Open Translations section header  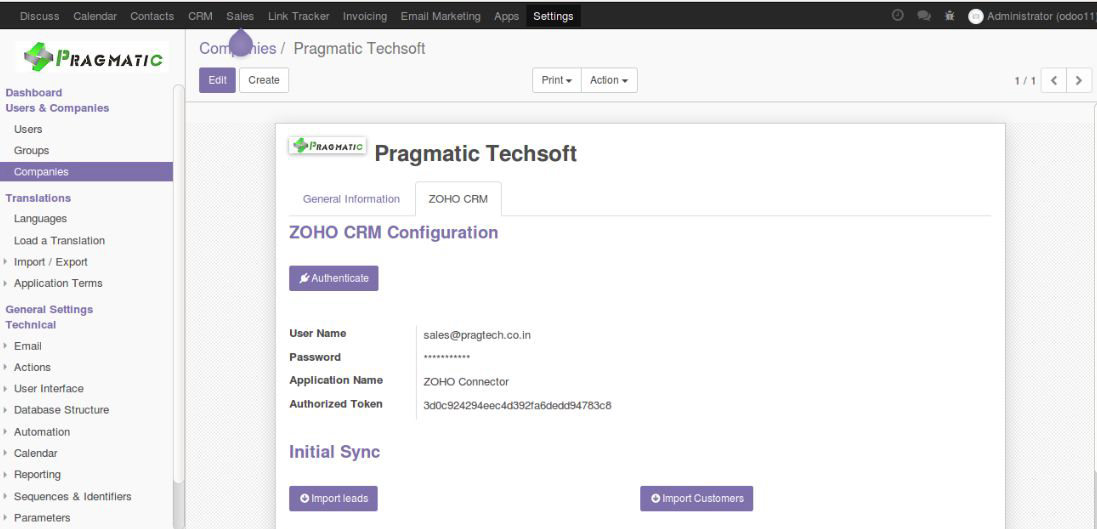point(38,198)
